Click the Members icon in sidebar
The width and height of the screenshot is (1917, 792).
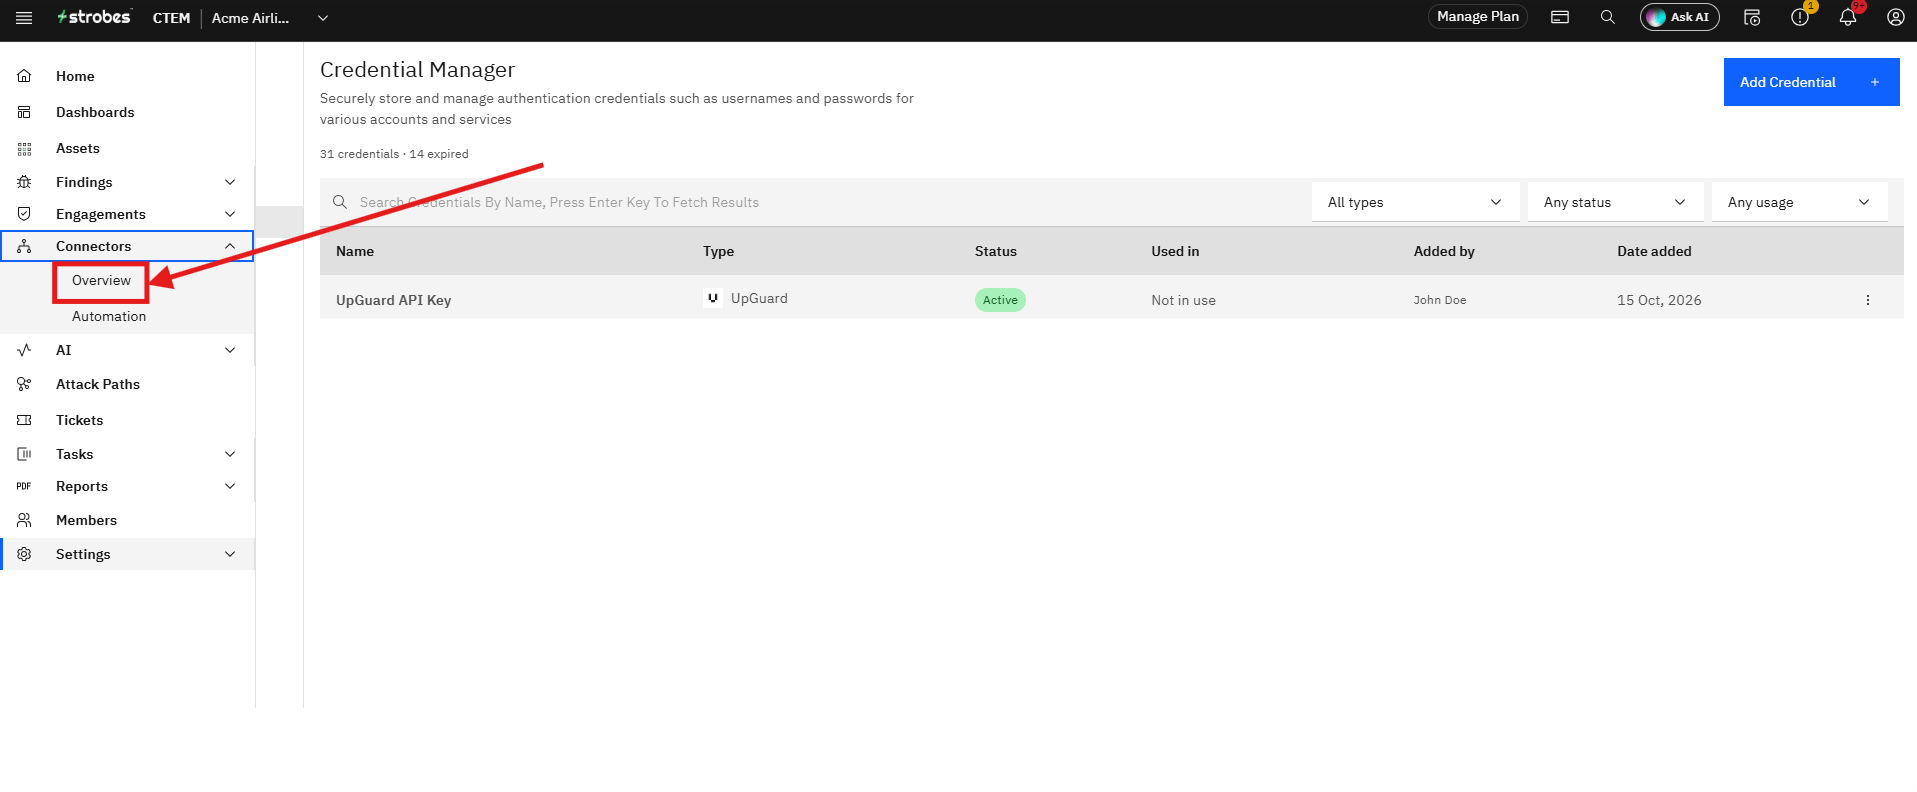[x=24, y=520]
